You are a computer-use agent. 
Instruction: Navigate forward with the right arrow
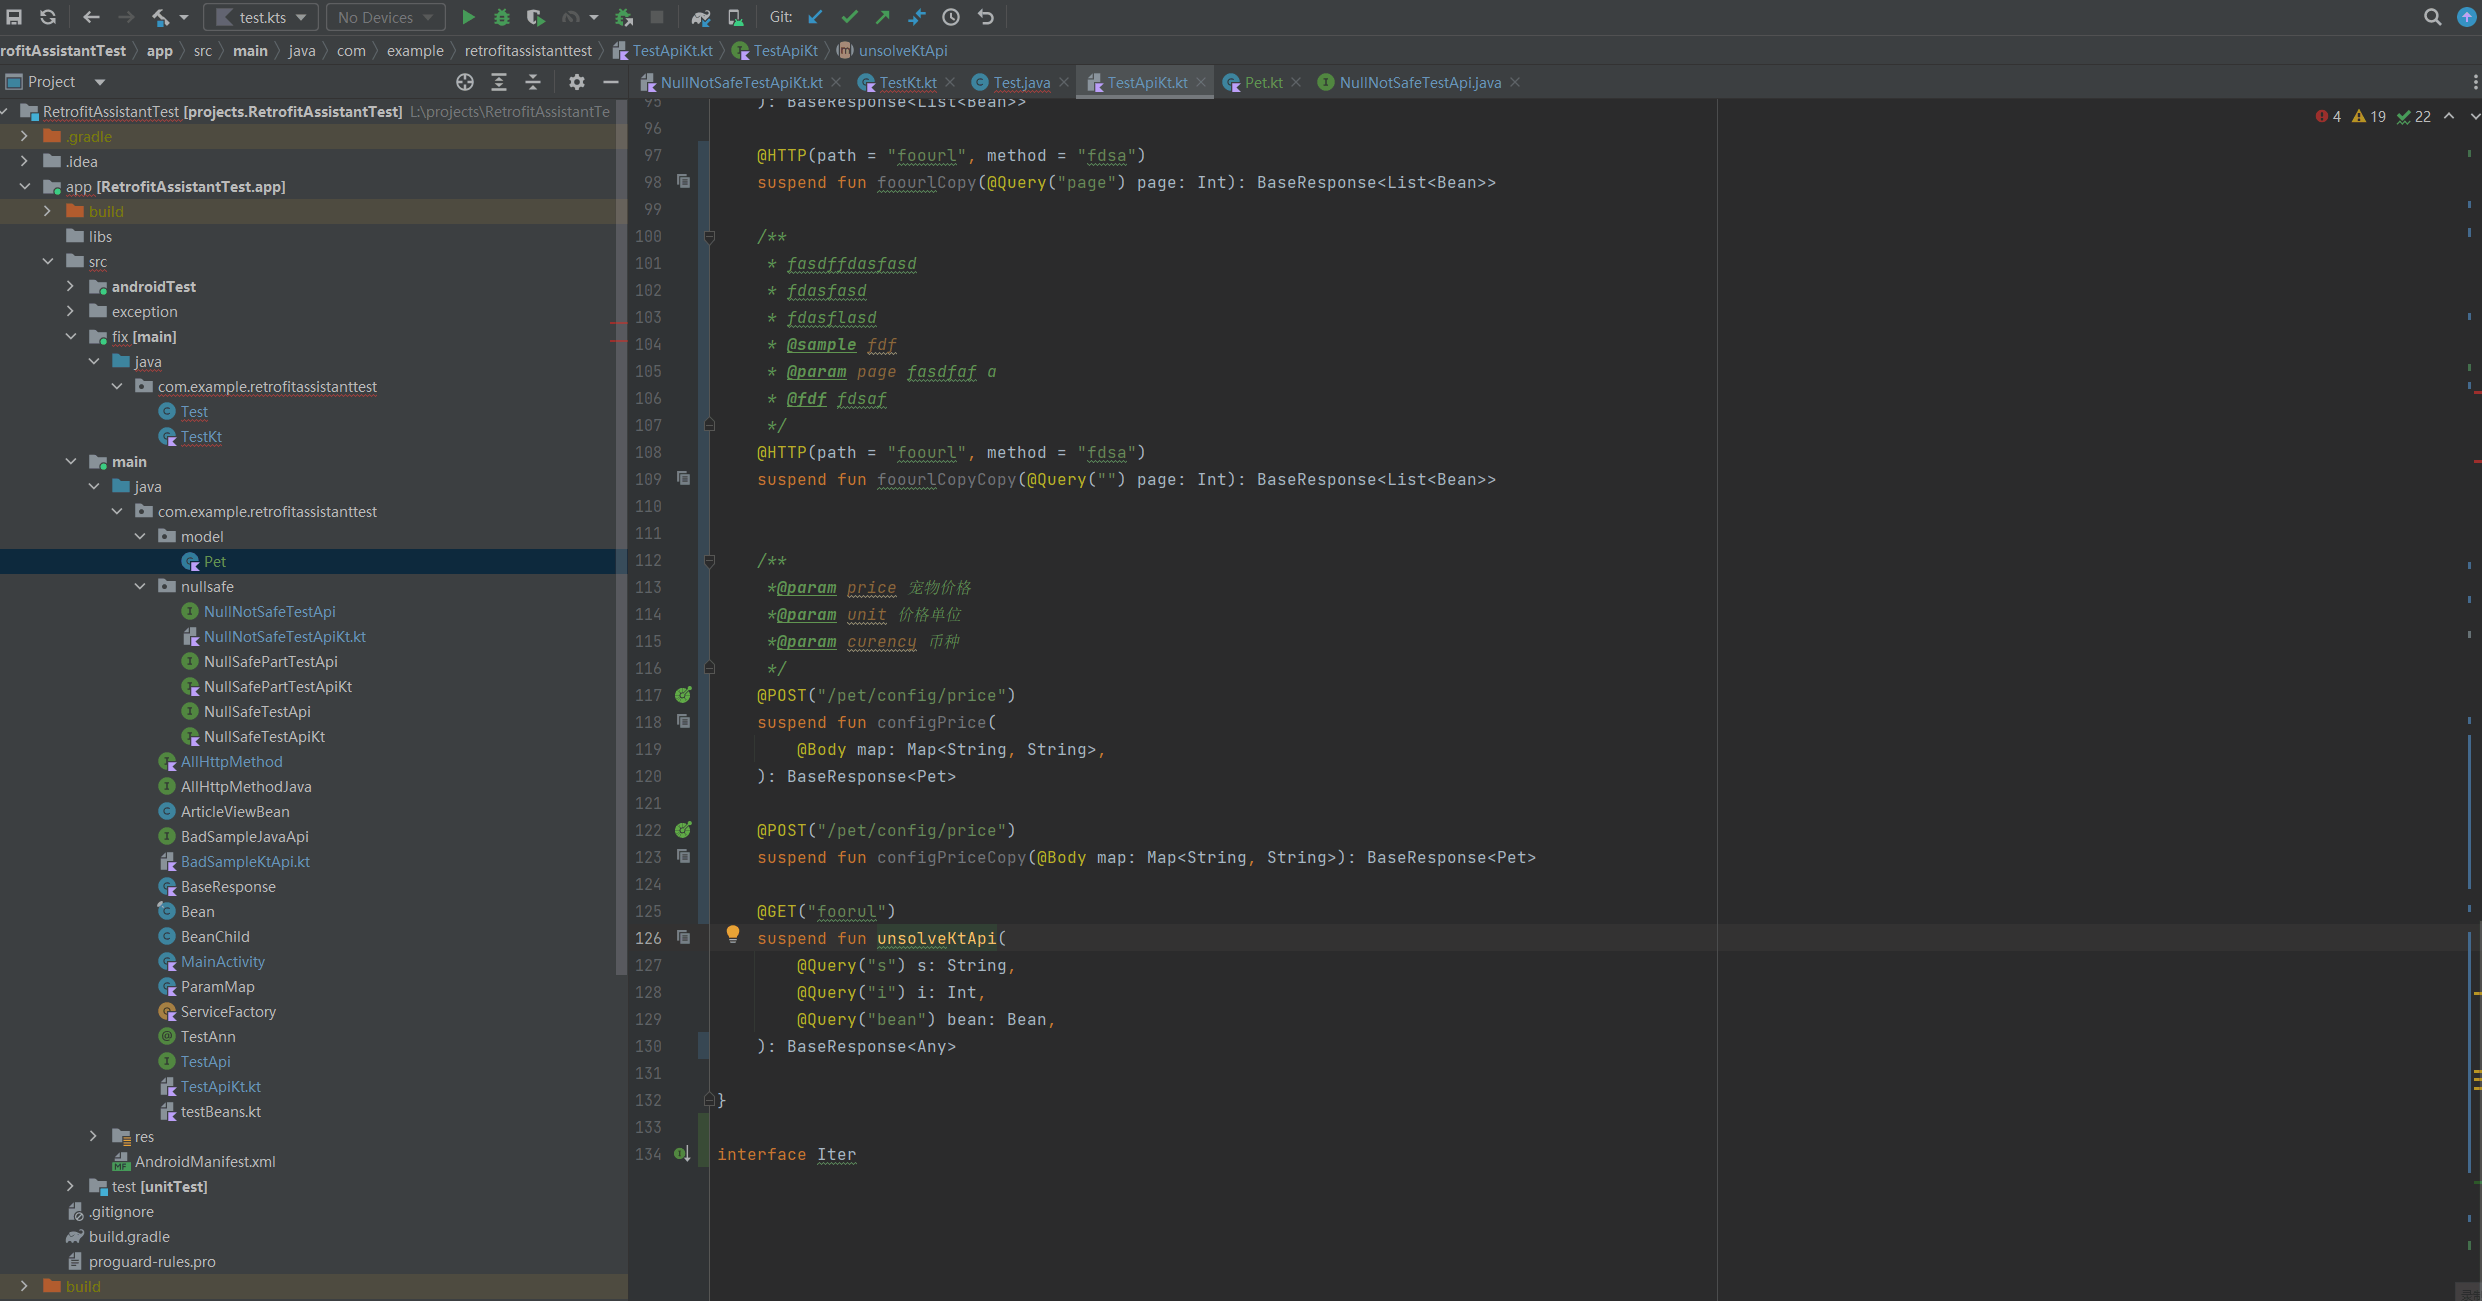(126, 17)
